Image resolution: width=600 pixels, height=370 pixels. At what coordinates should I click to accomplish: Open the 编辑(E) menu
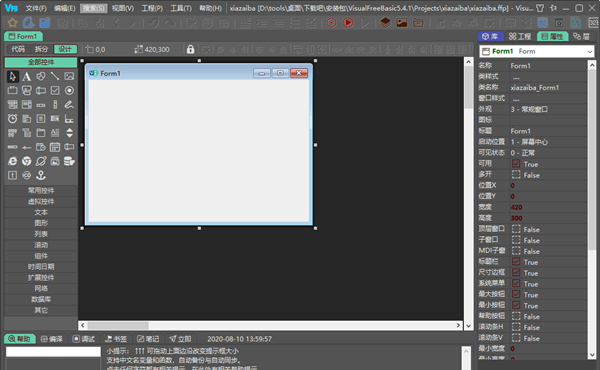[65, 8]
